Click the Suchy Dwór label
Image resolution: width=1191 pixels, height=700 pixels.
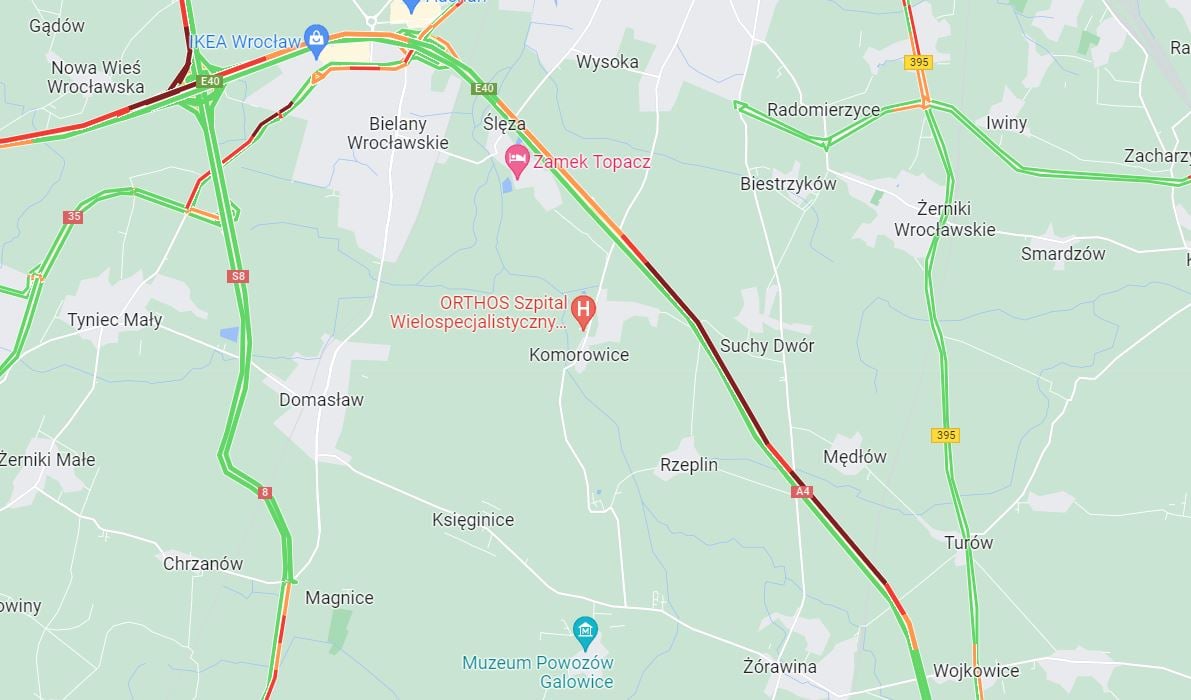click(767, 346)
